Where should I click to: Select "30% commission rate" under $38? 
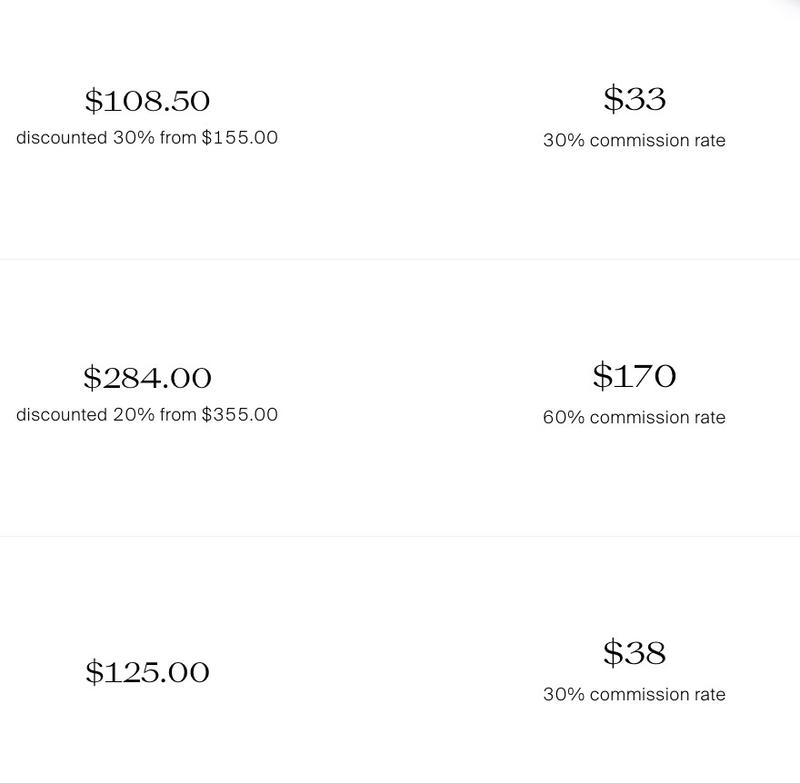coord(634,695)
